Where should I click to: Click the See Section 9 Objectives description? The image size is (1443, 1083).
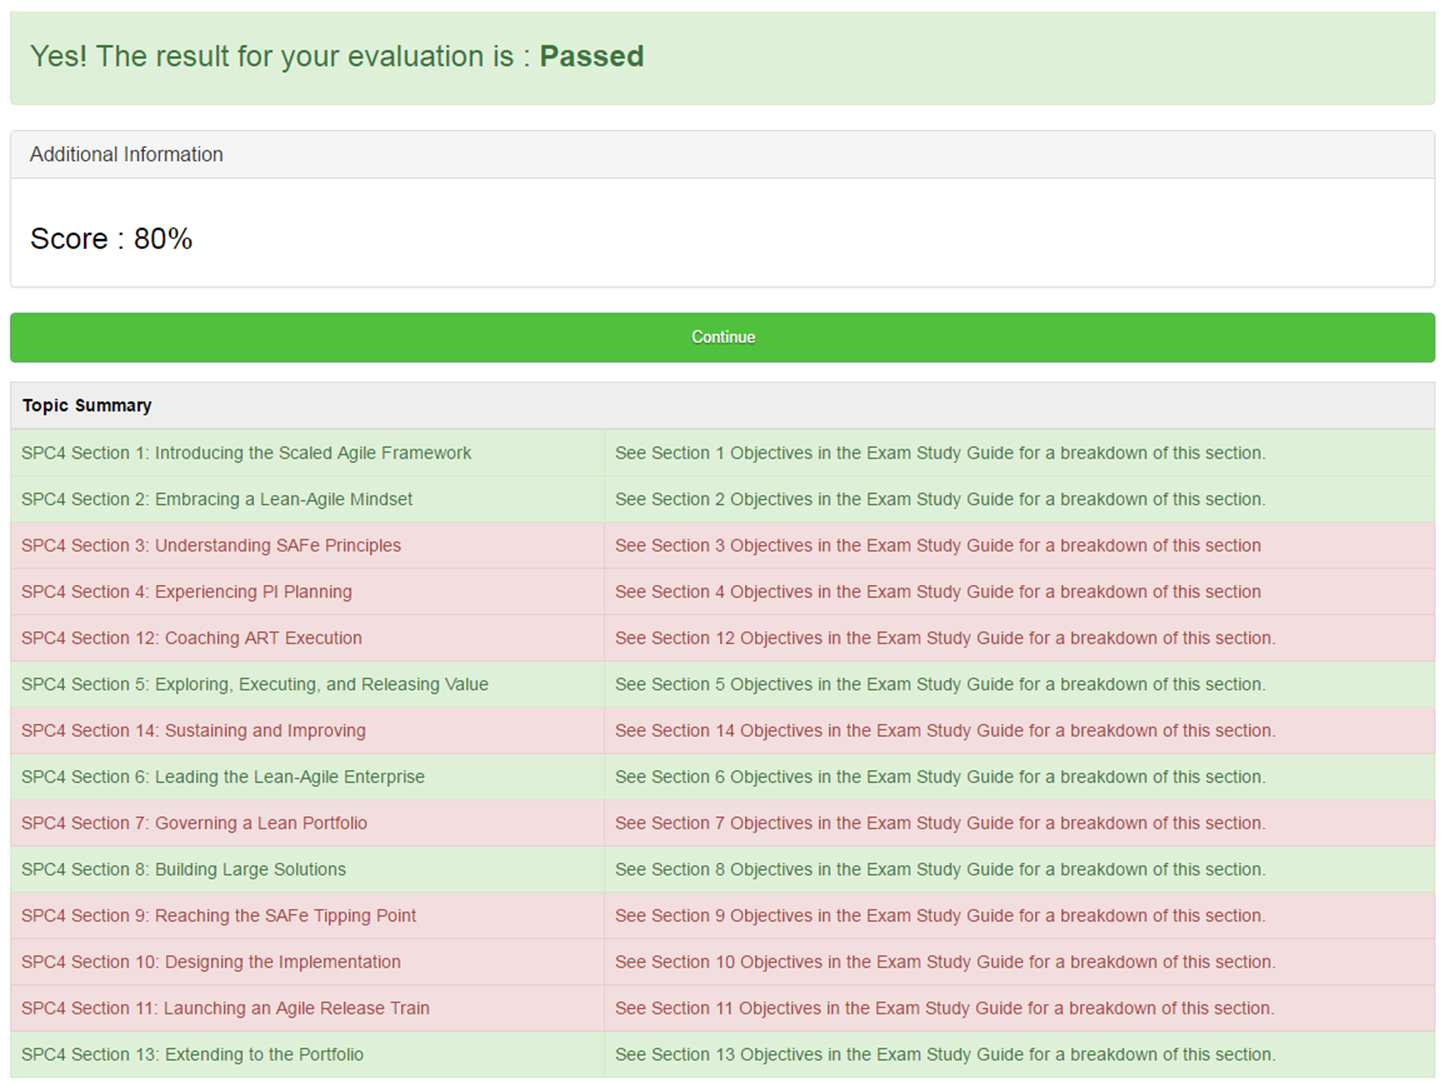pyautogui.click(x=940, y=915)
